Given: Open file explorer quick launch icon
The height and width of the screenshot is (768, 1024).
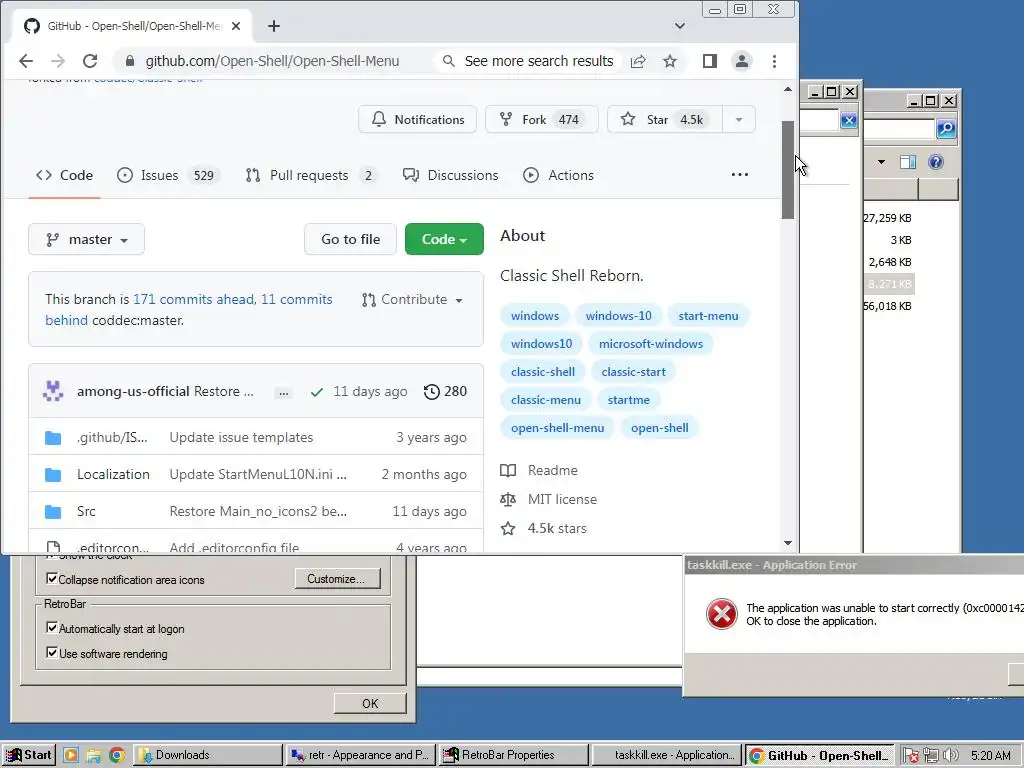Looking at the screenshot, I should point(94,756).
